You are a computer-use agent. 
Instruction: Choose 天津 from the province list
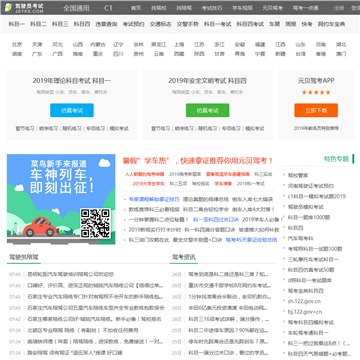(37, 44)
